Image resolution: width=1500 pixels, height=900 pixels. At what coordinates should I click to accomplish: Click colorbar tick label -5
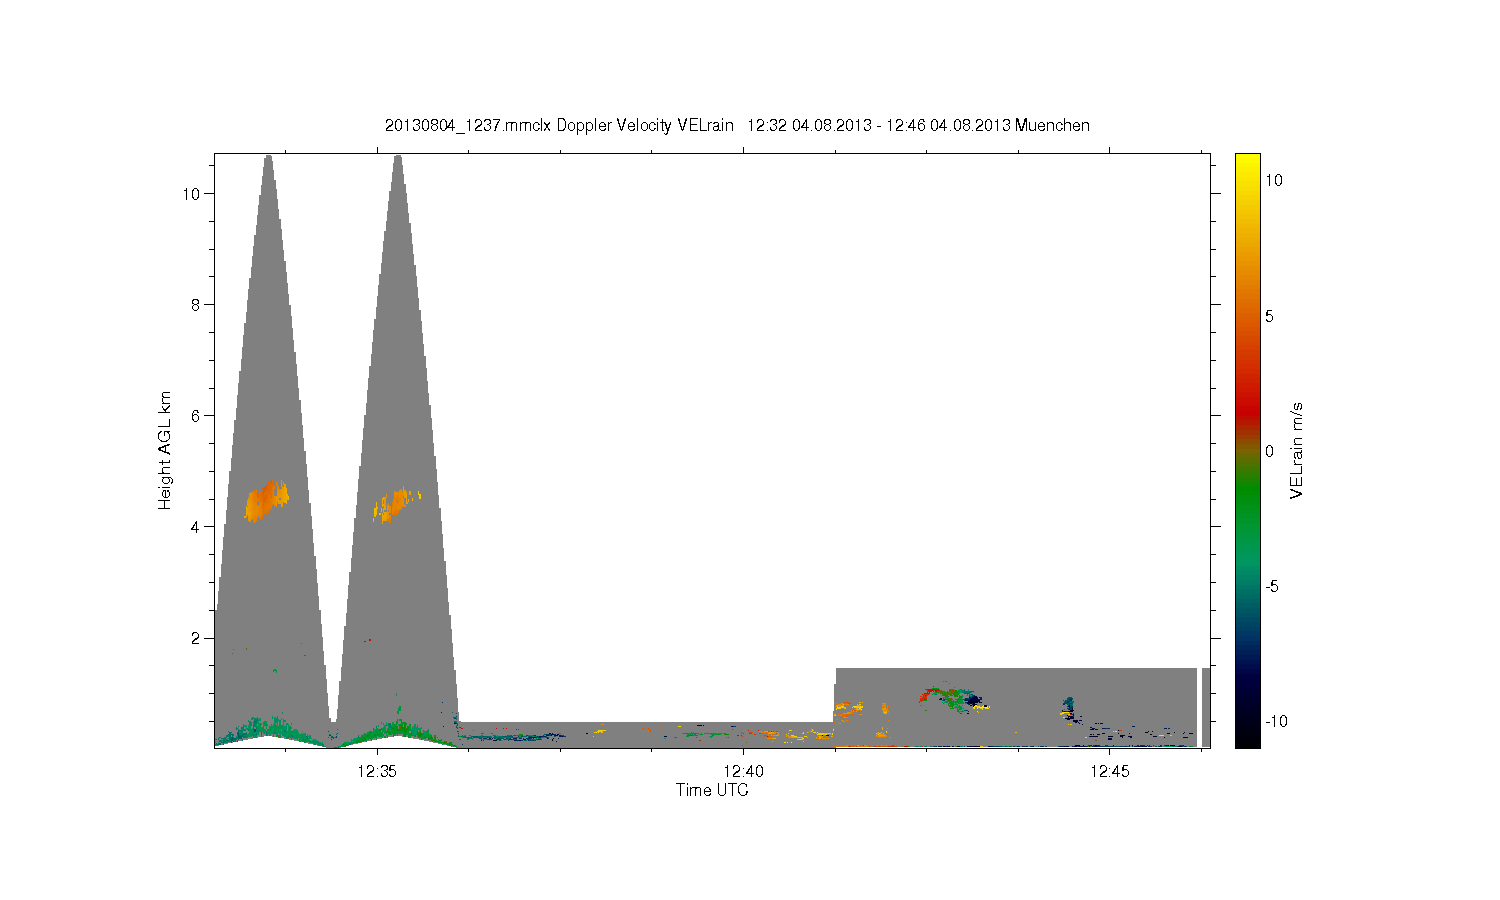[x=1272, y=586]
